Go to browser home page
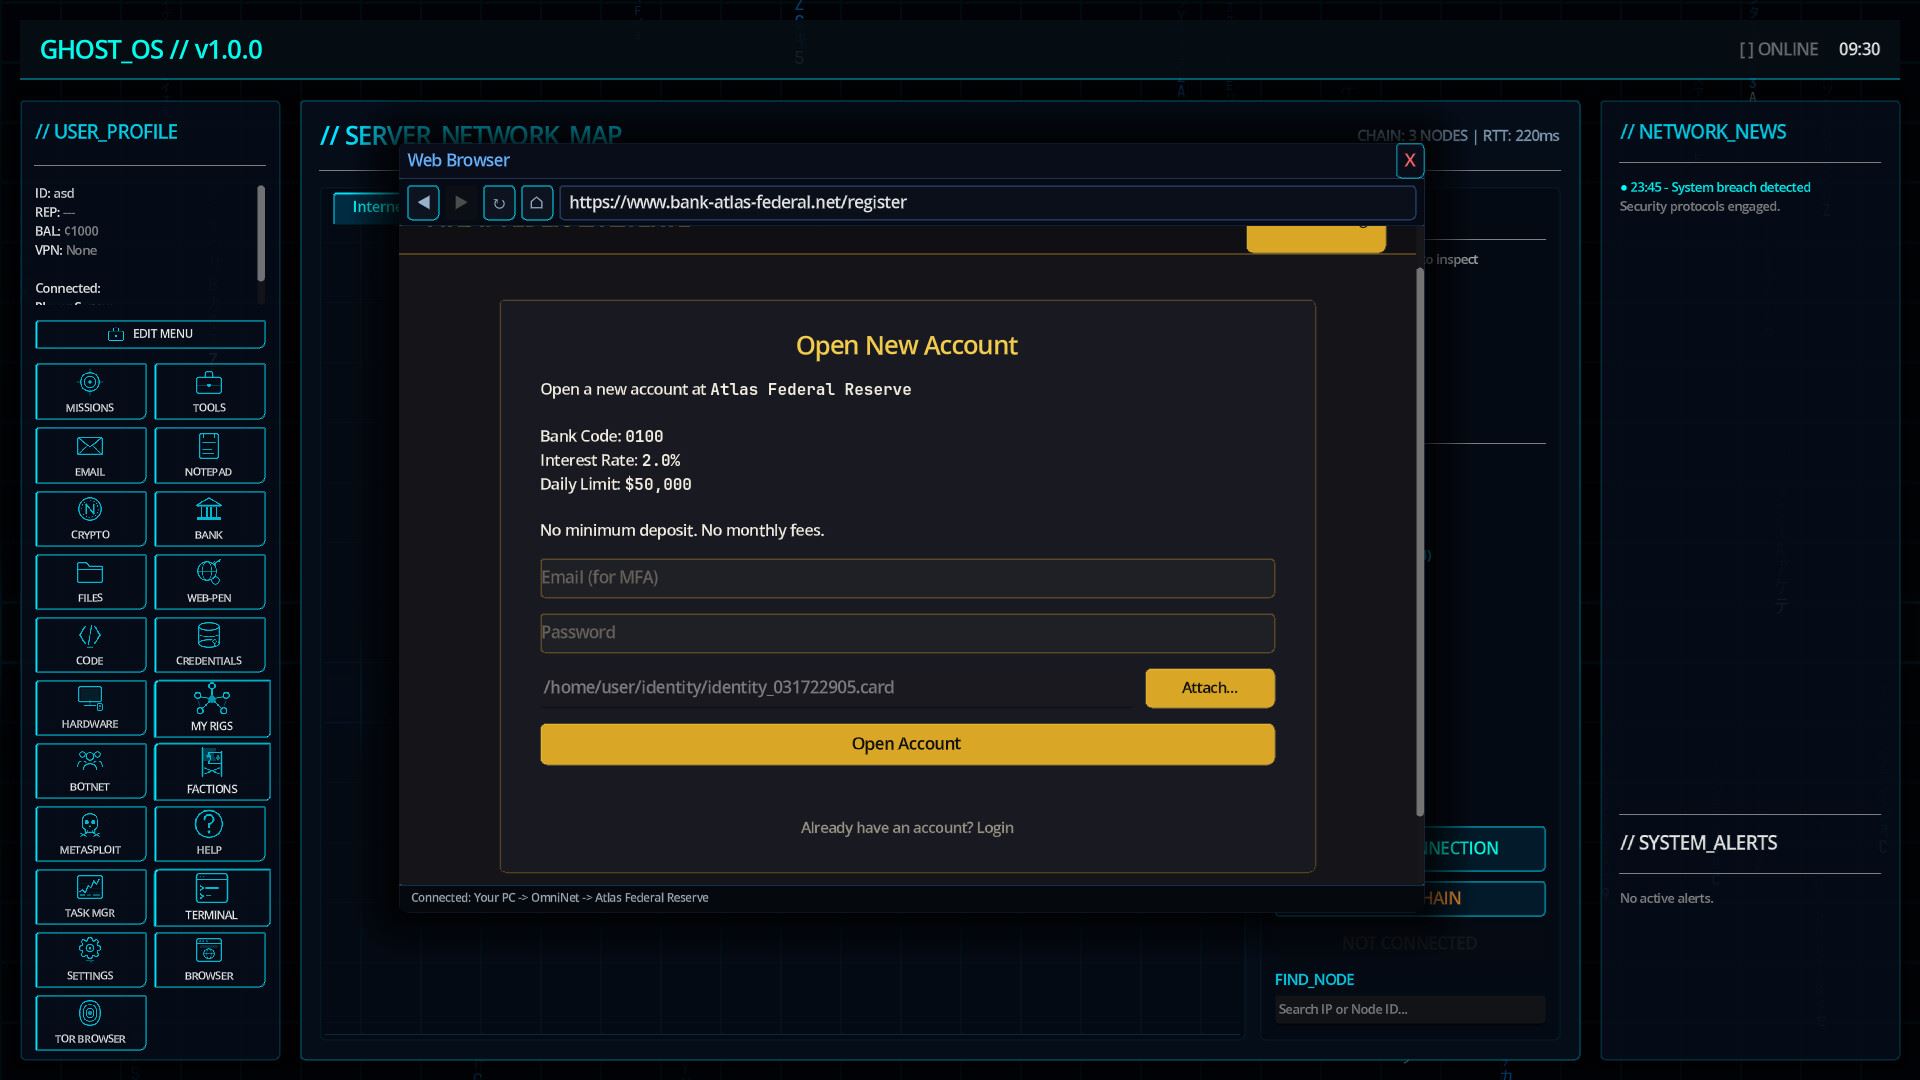Image resolution: width=1920 pixels, height=1080 pixels. [x=537, y=203]
